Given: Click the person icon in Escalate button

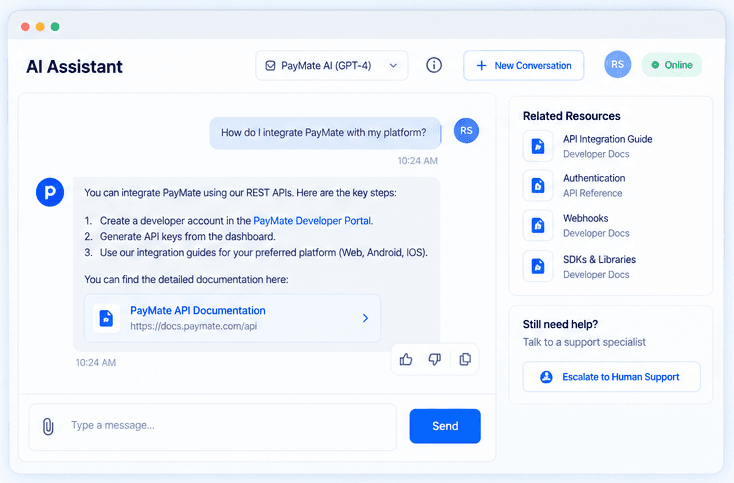Looking at the screenshot, I should [546, 377].
